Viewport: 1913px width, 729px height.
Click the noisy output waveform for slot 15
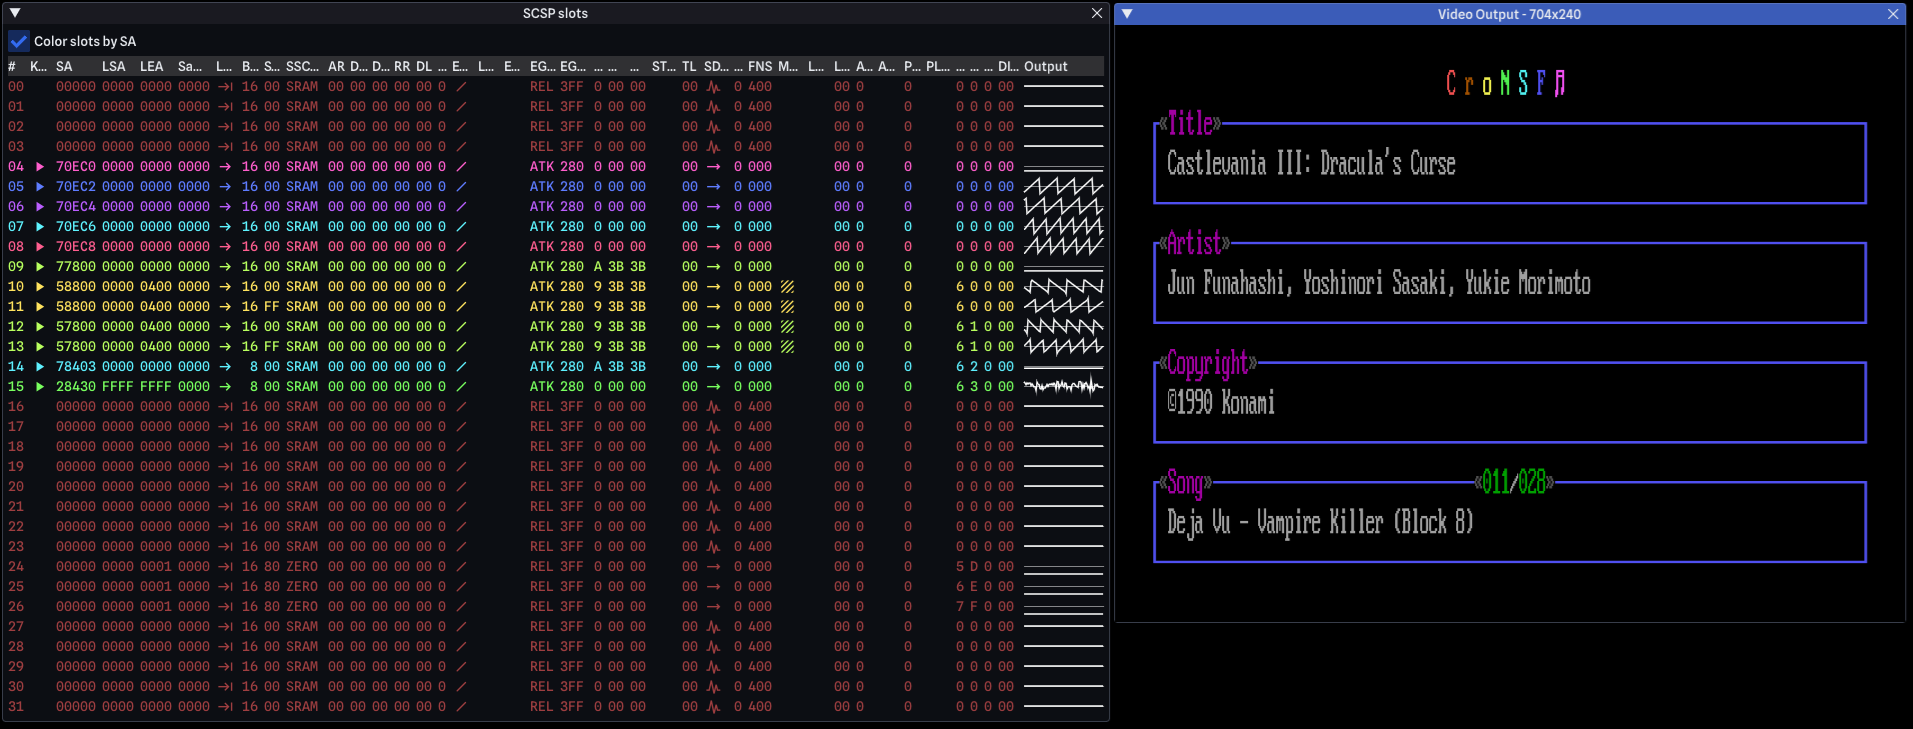(x=1064, y=387)
